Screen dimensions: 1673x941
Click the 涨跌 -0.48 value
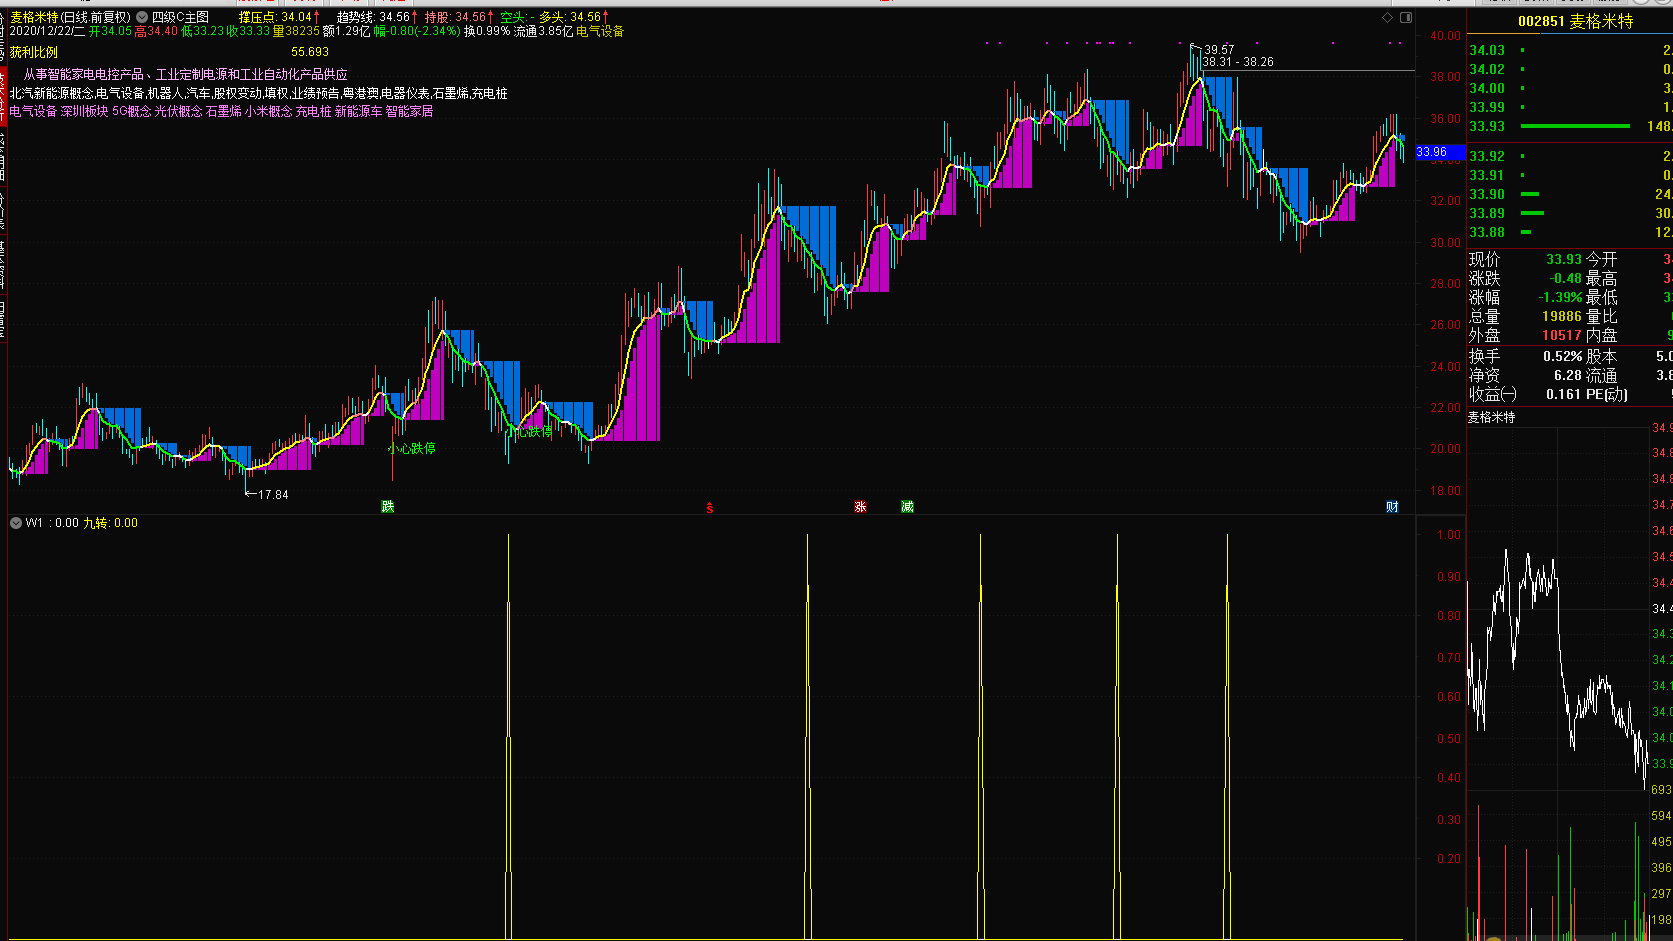tap(1565, 278)
